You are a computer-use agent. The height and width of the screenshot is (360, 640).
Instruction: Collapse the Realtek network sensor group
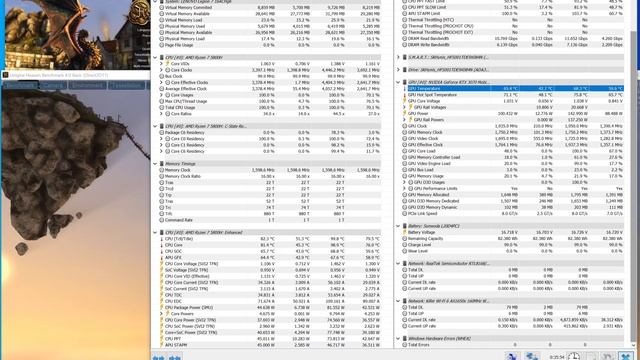[x=398, y=264]
